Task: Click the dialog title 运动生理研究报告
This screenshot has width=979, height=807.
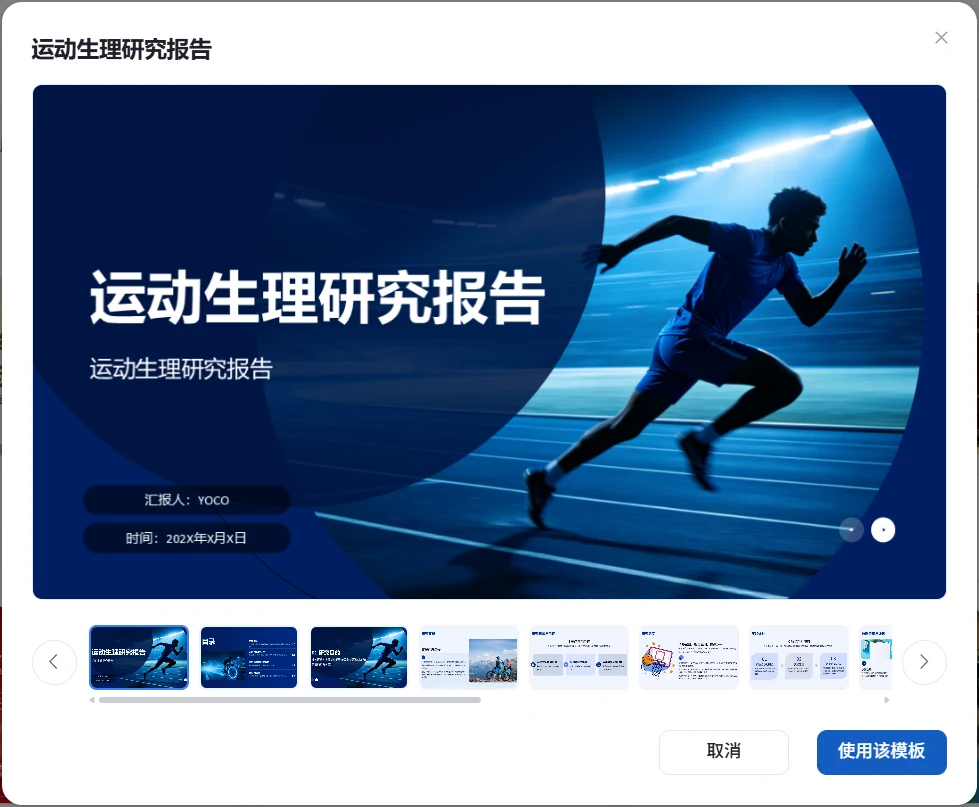Action: (x=122, y=49)
